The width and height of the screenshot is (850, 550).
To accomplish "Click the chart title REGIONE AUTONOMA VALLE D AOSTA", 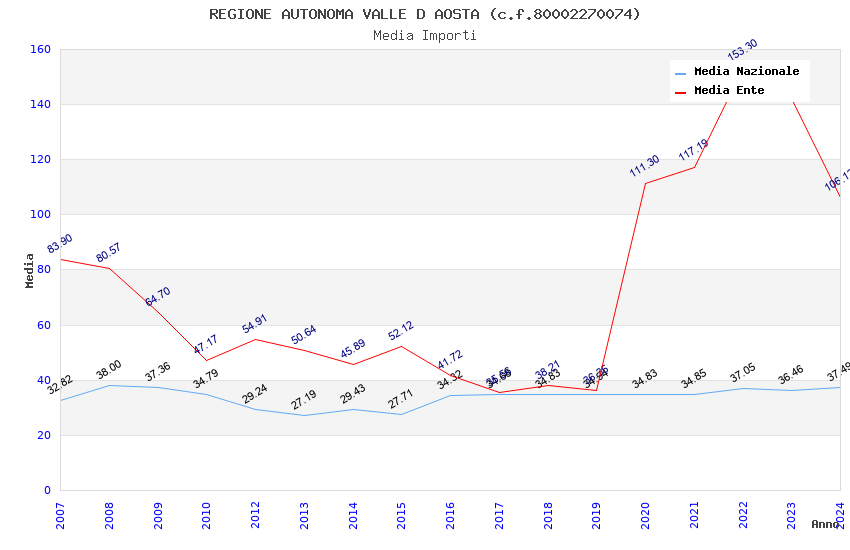I will (424, 14).
